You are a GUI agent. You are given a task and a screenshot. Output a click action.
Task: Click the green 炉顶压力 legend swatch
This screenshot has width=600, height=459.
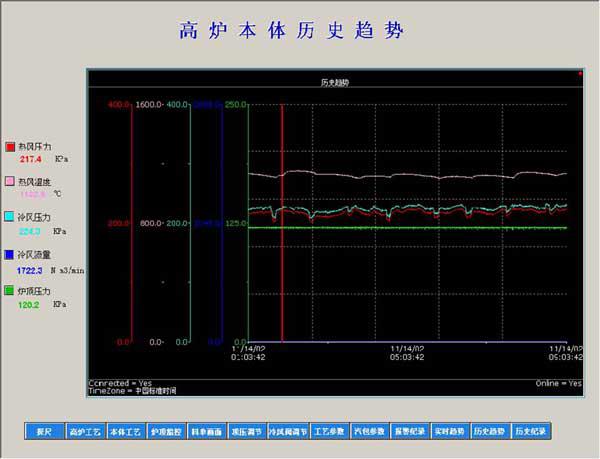pyautogui.click(x=10, y=290)
